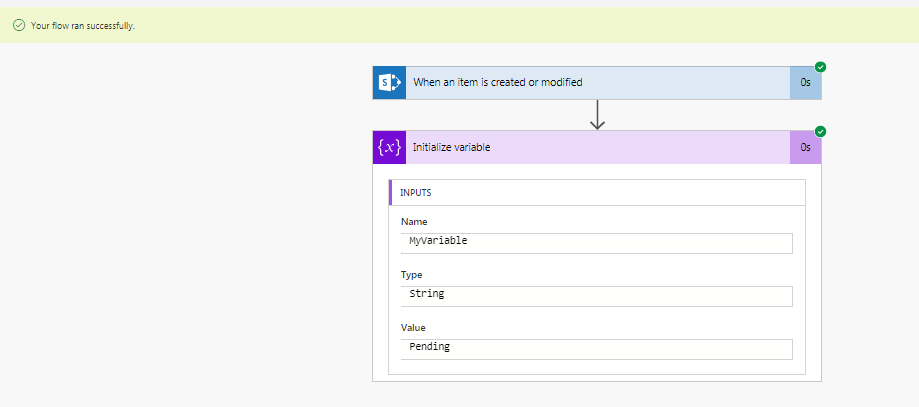
Task: Expand the 'When an item is created or modified' step
Action: (x=597, y=83)
